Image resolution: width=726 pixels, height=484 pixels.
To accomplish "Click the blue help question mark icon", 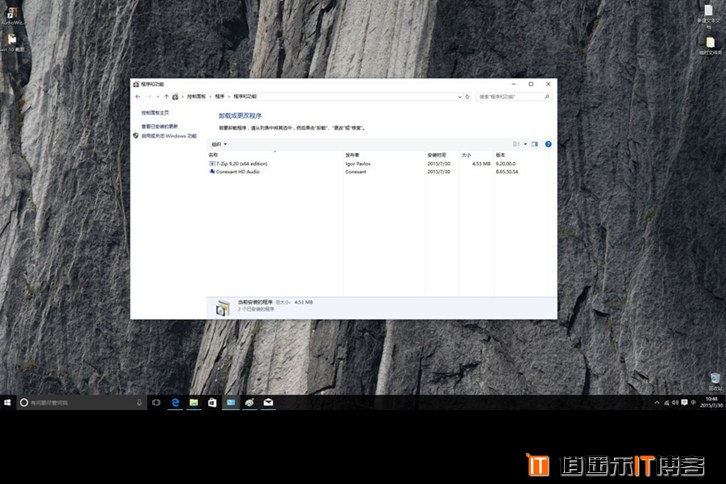I will tap(548, 144).
